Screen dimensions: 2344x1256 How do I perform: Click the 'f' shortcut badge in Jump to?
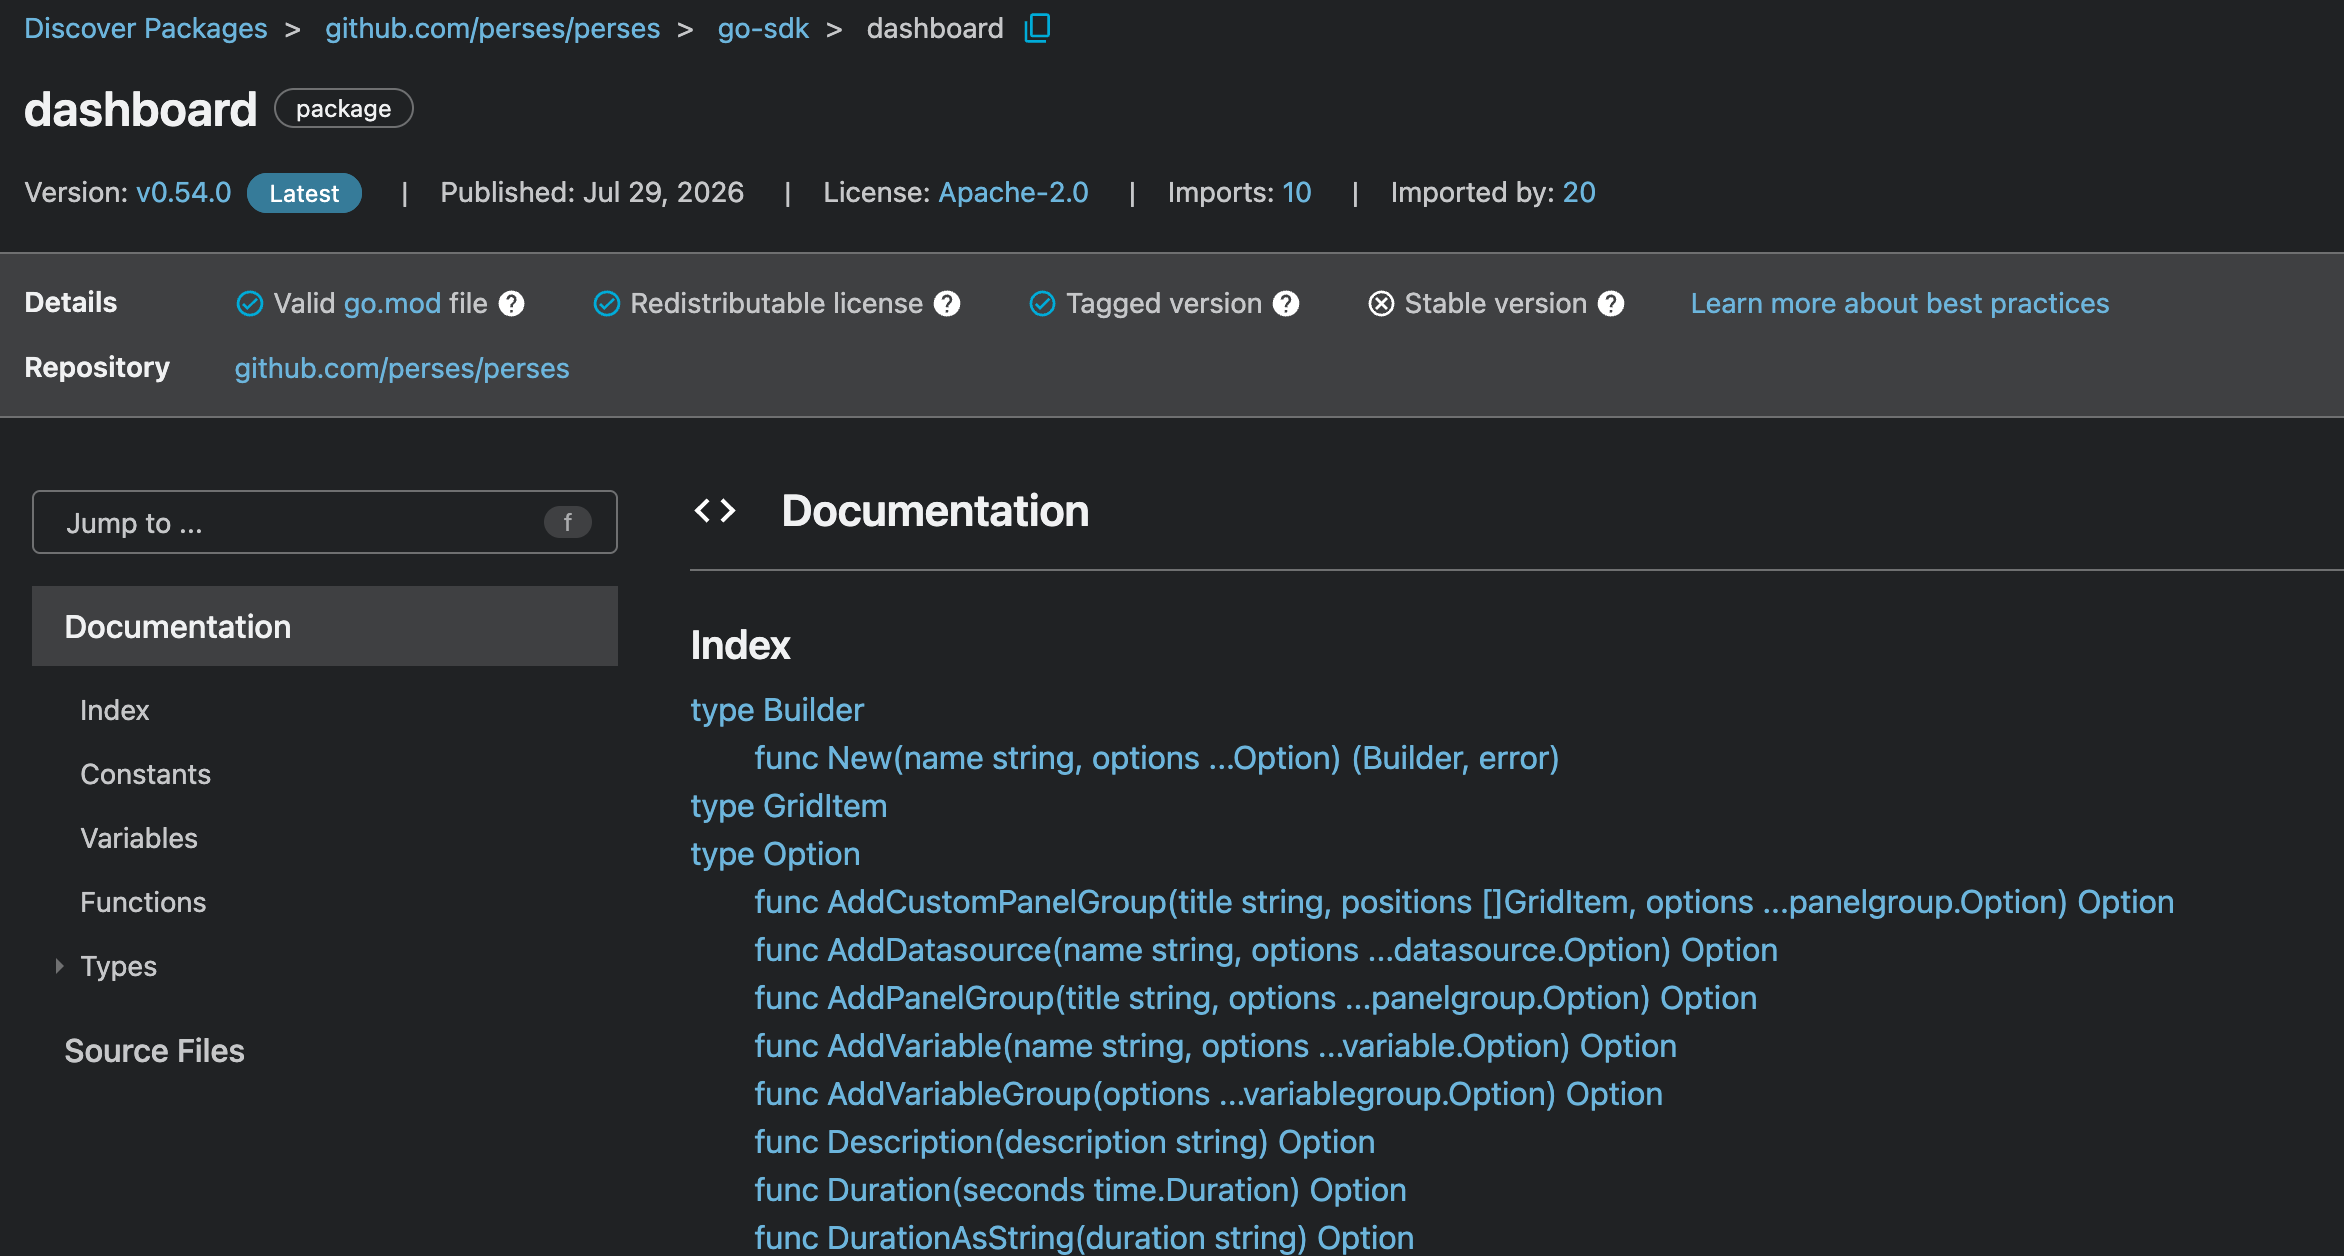click(568, 522)
